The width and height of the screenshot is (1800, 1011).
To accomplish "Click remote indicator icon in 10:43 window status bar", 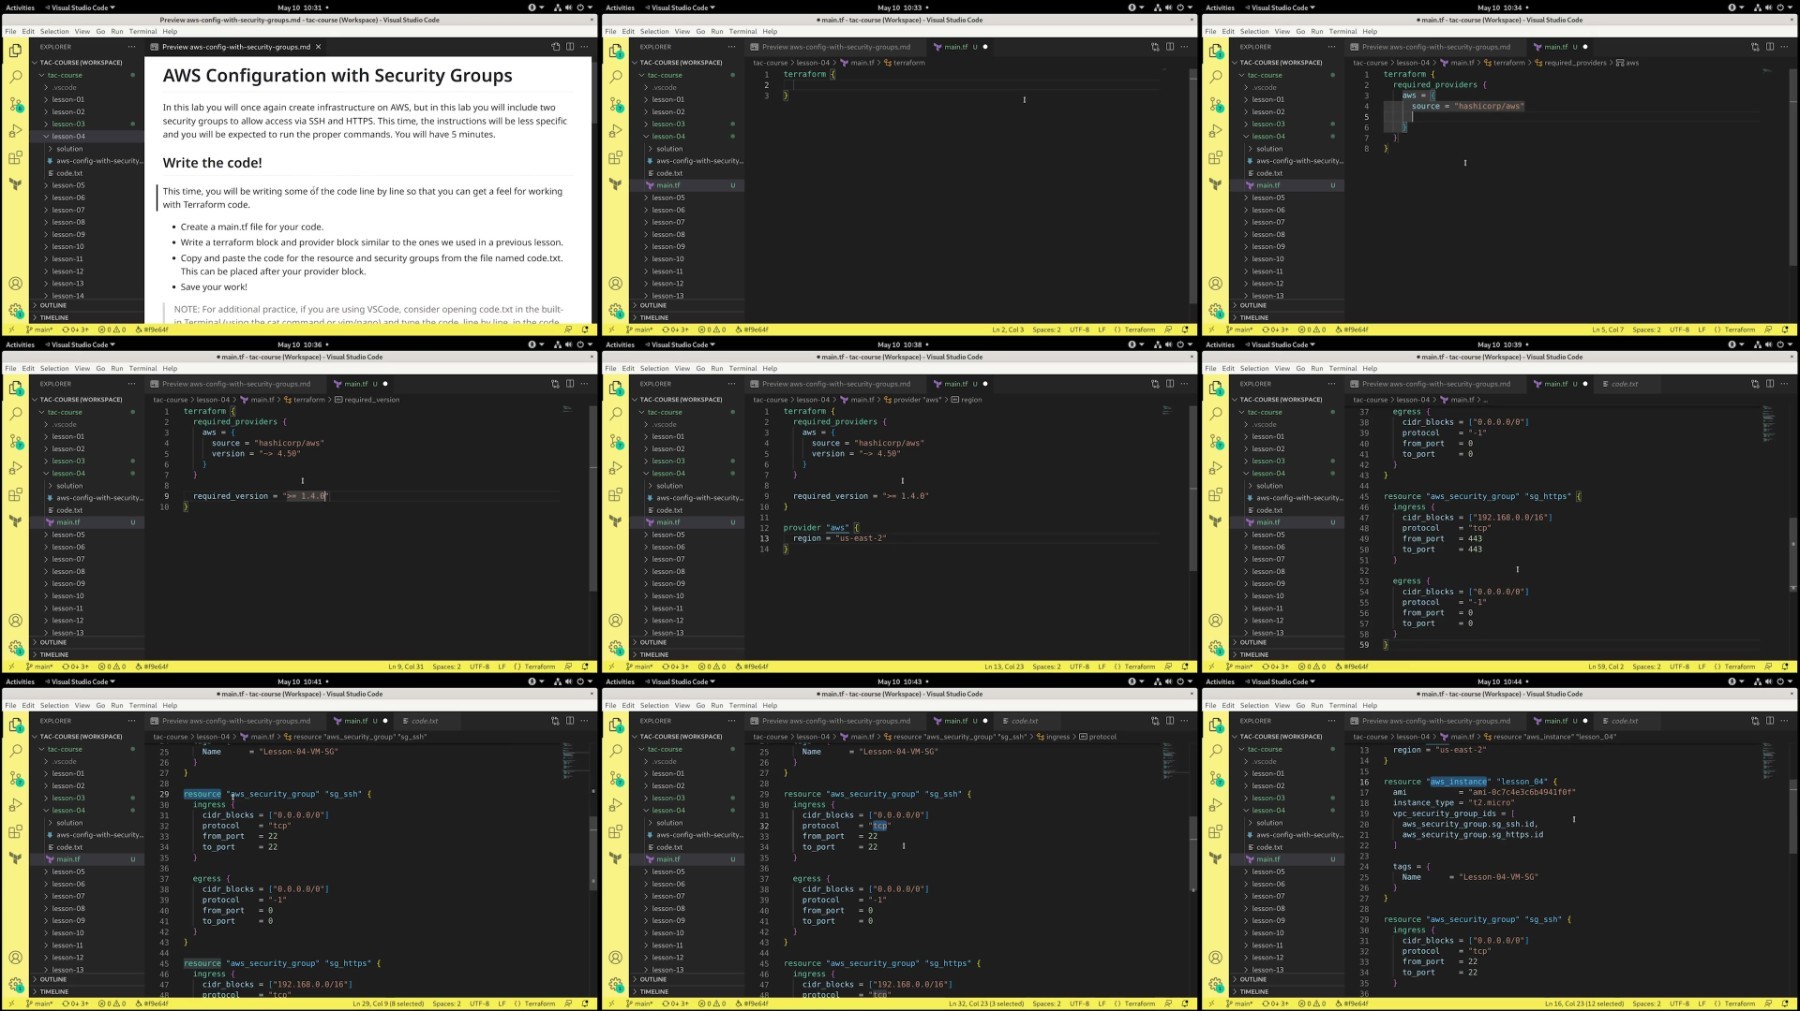I will pyautogui.click(x=611, y=1003).
